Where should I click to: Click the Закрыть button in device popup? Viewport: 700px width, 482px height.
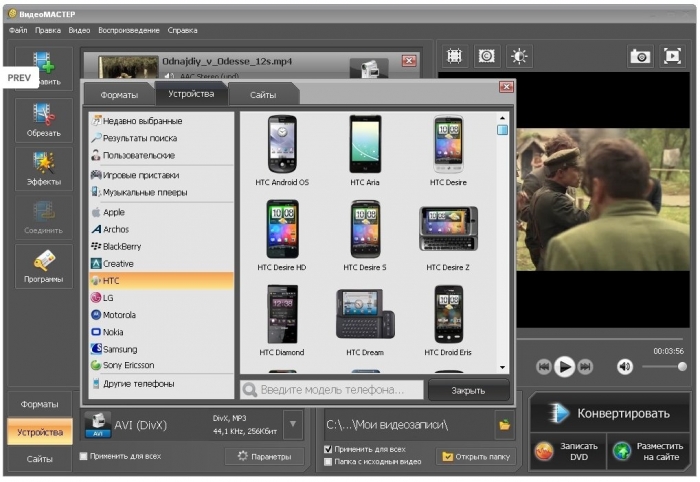pyautogui.click(x=468, y=390)
